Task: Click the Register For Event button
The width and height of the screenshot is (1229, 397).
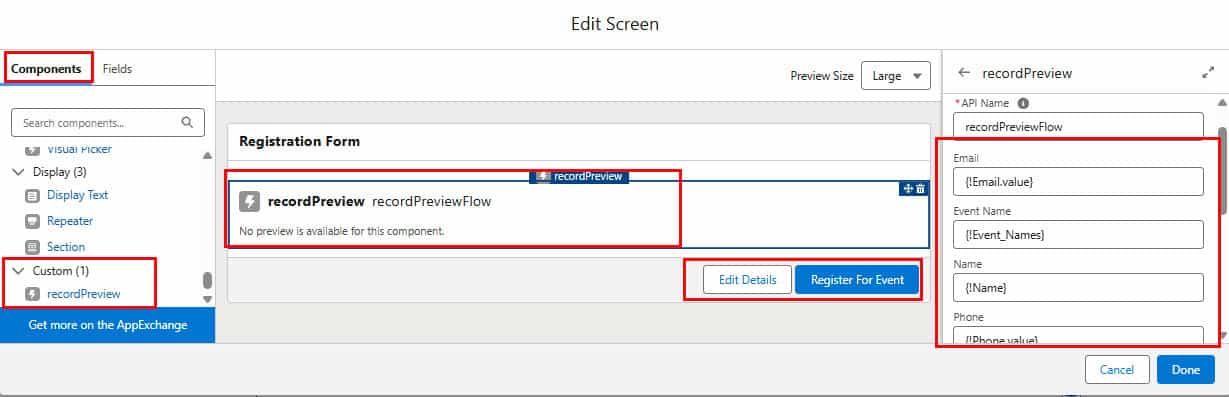Action: point(857,280)
